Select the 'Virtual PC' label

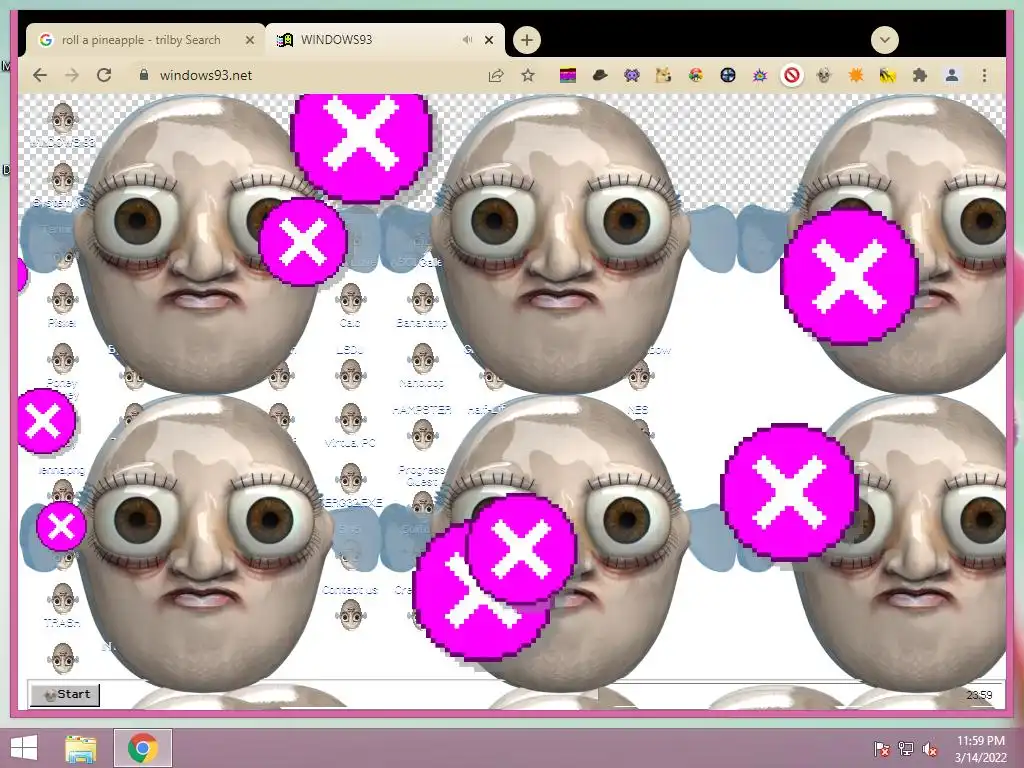[351, 443]
